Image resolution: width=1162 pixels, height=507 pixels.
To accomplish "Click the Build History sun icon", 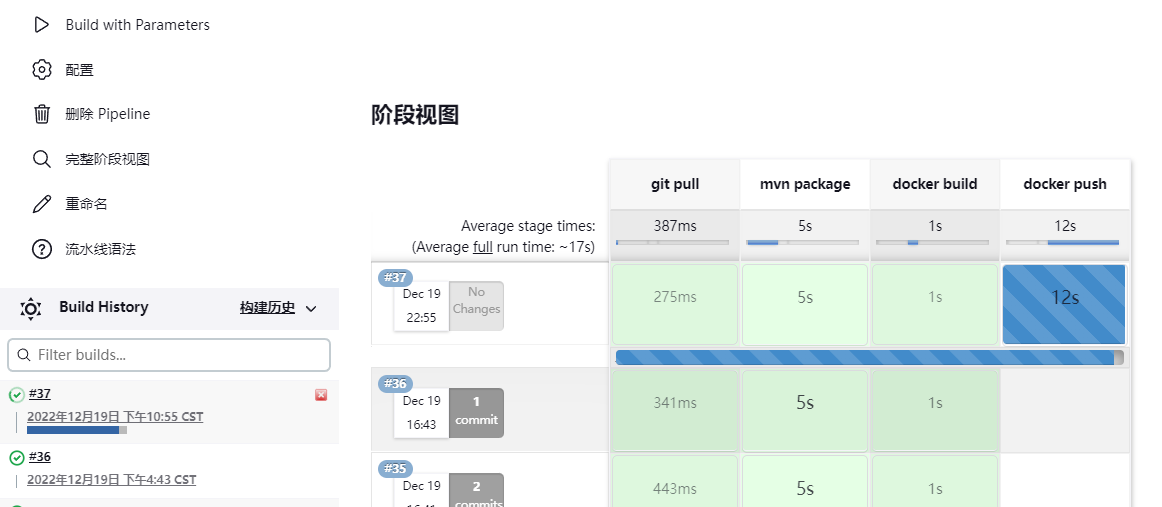I will tap(31, 308).
